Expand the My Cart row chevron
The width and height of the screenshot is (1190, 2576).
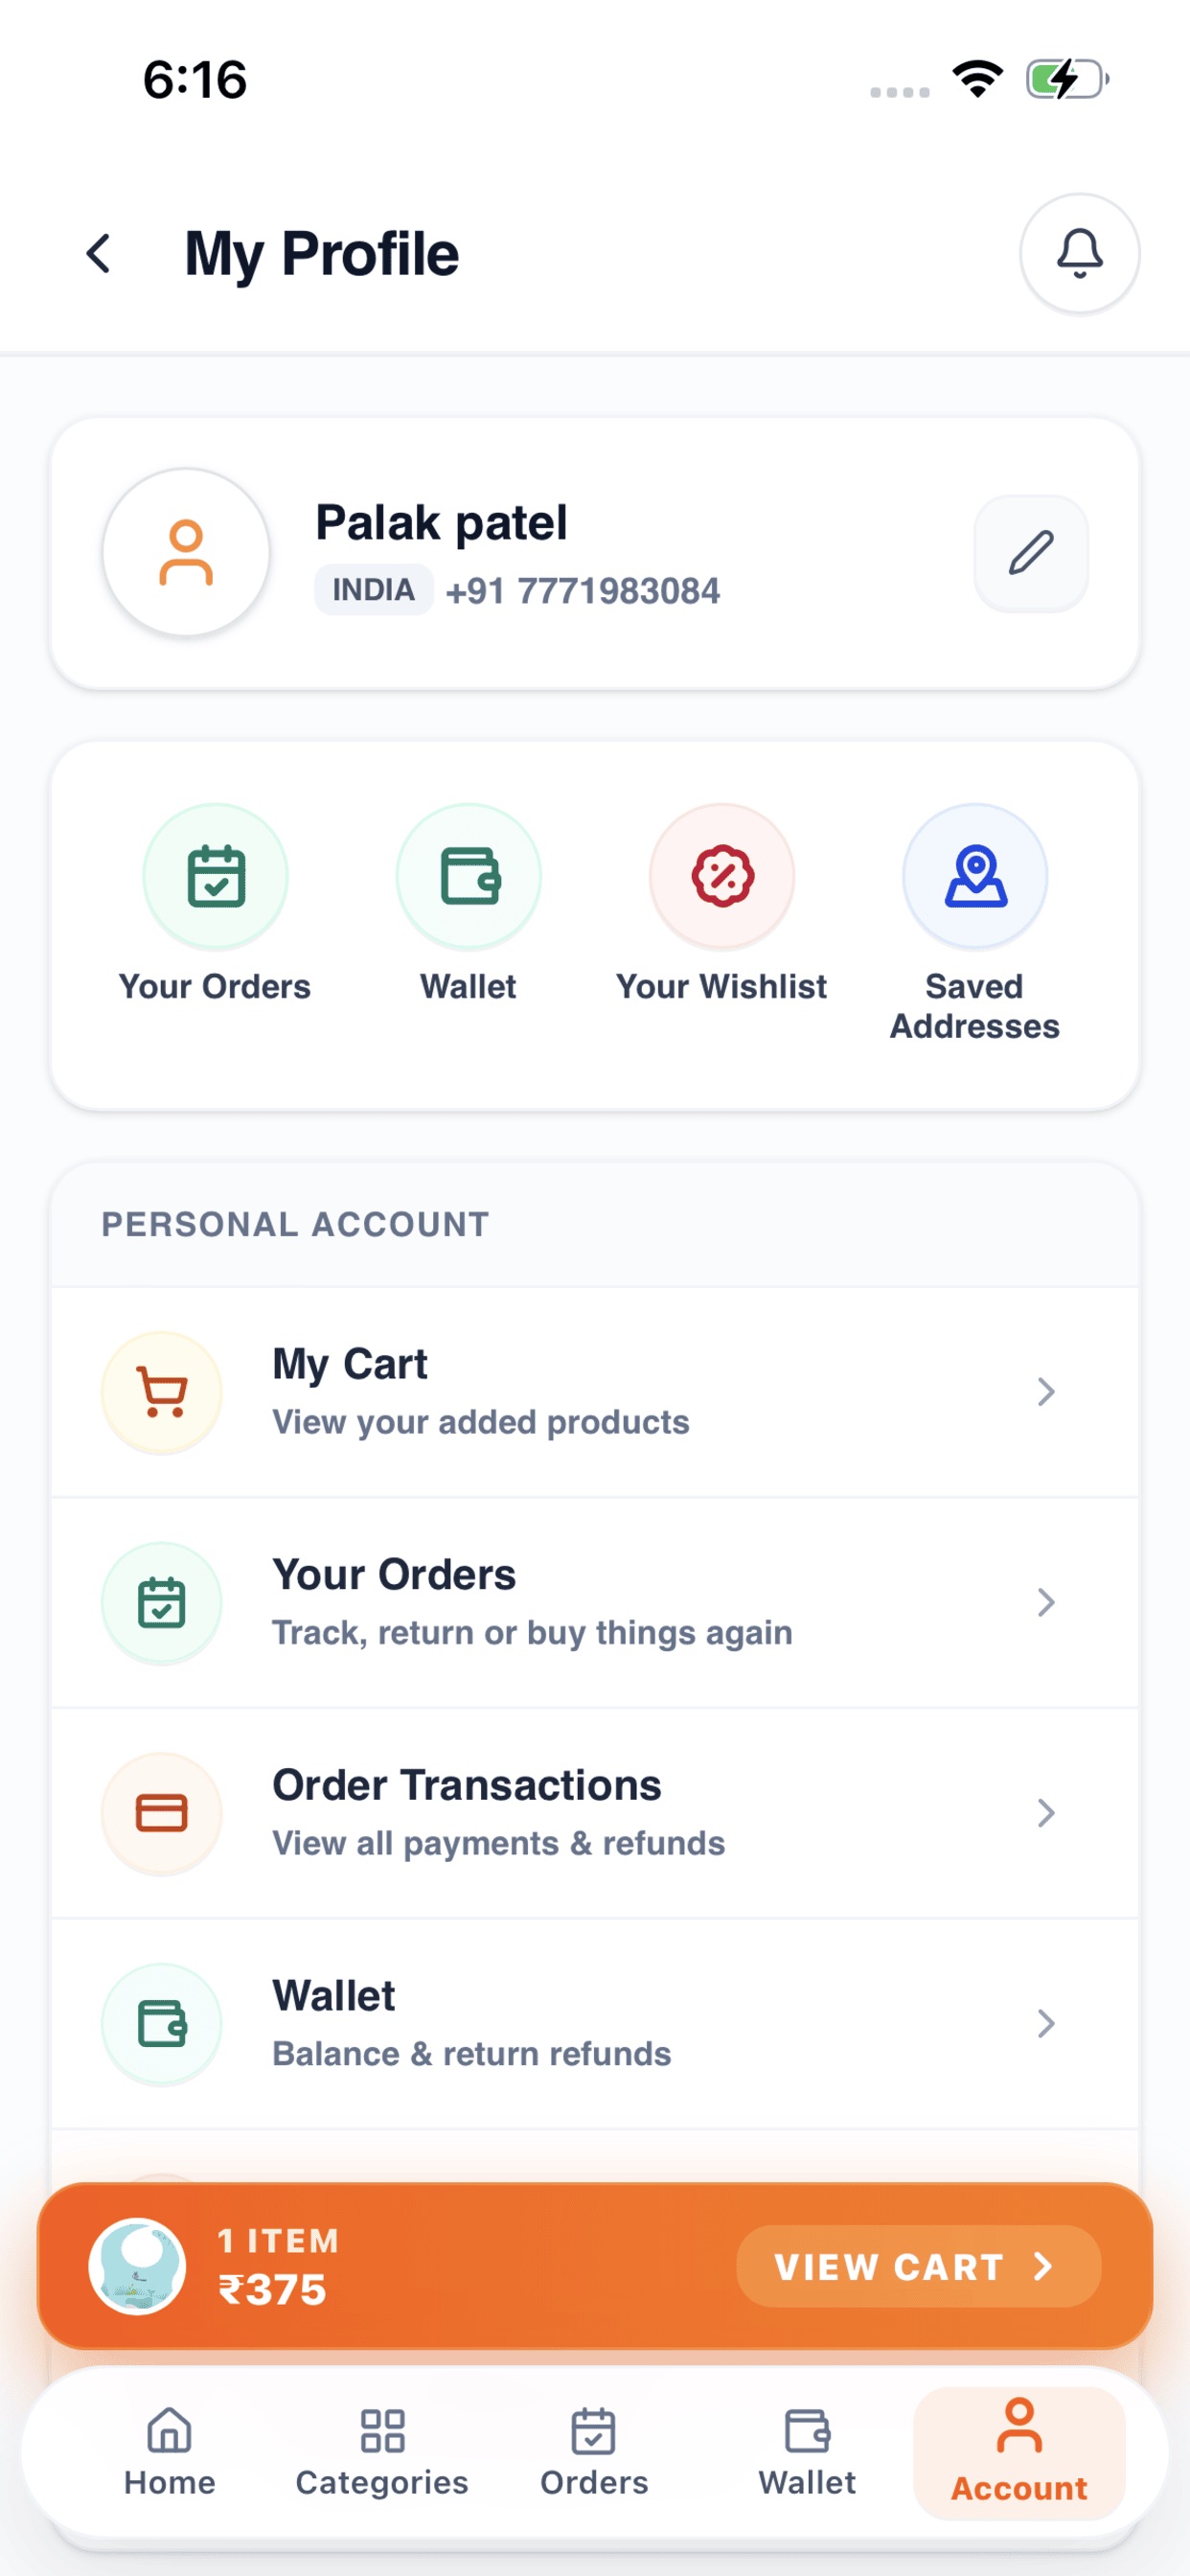pyautogui.click(x=1046, y=1392)
